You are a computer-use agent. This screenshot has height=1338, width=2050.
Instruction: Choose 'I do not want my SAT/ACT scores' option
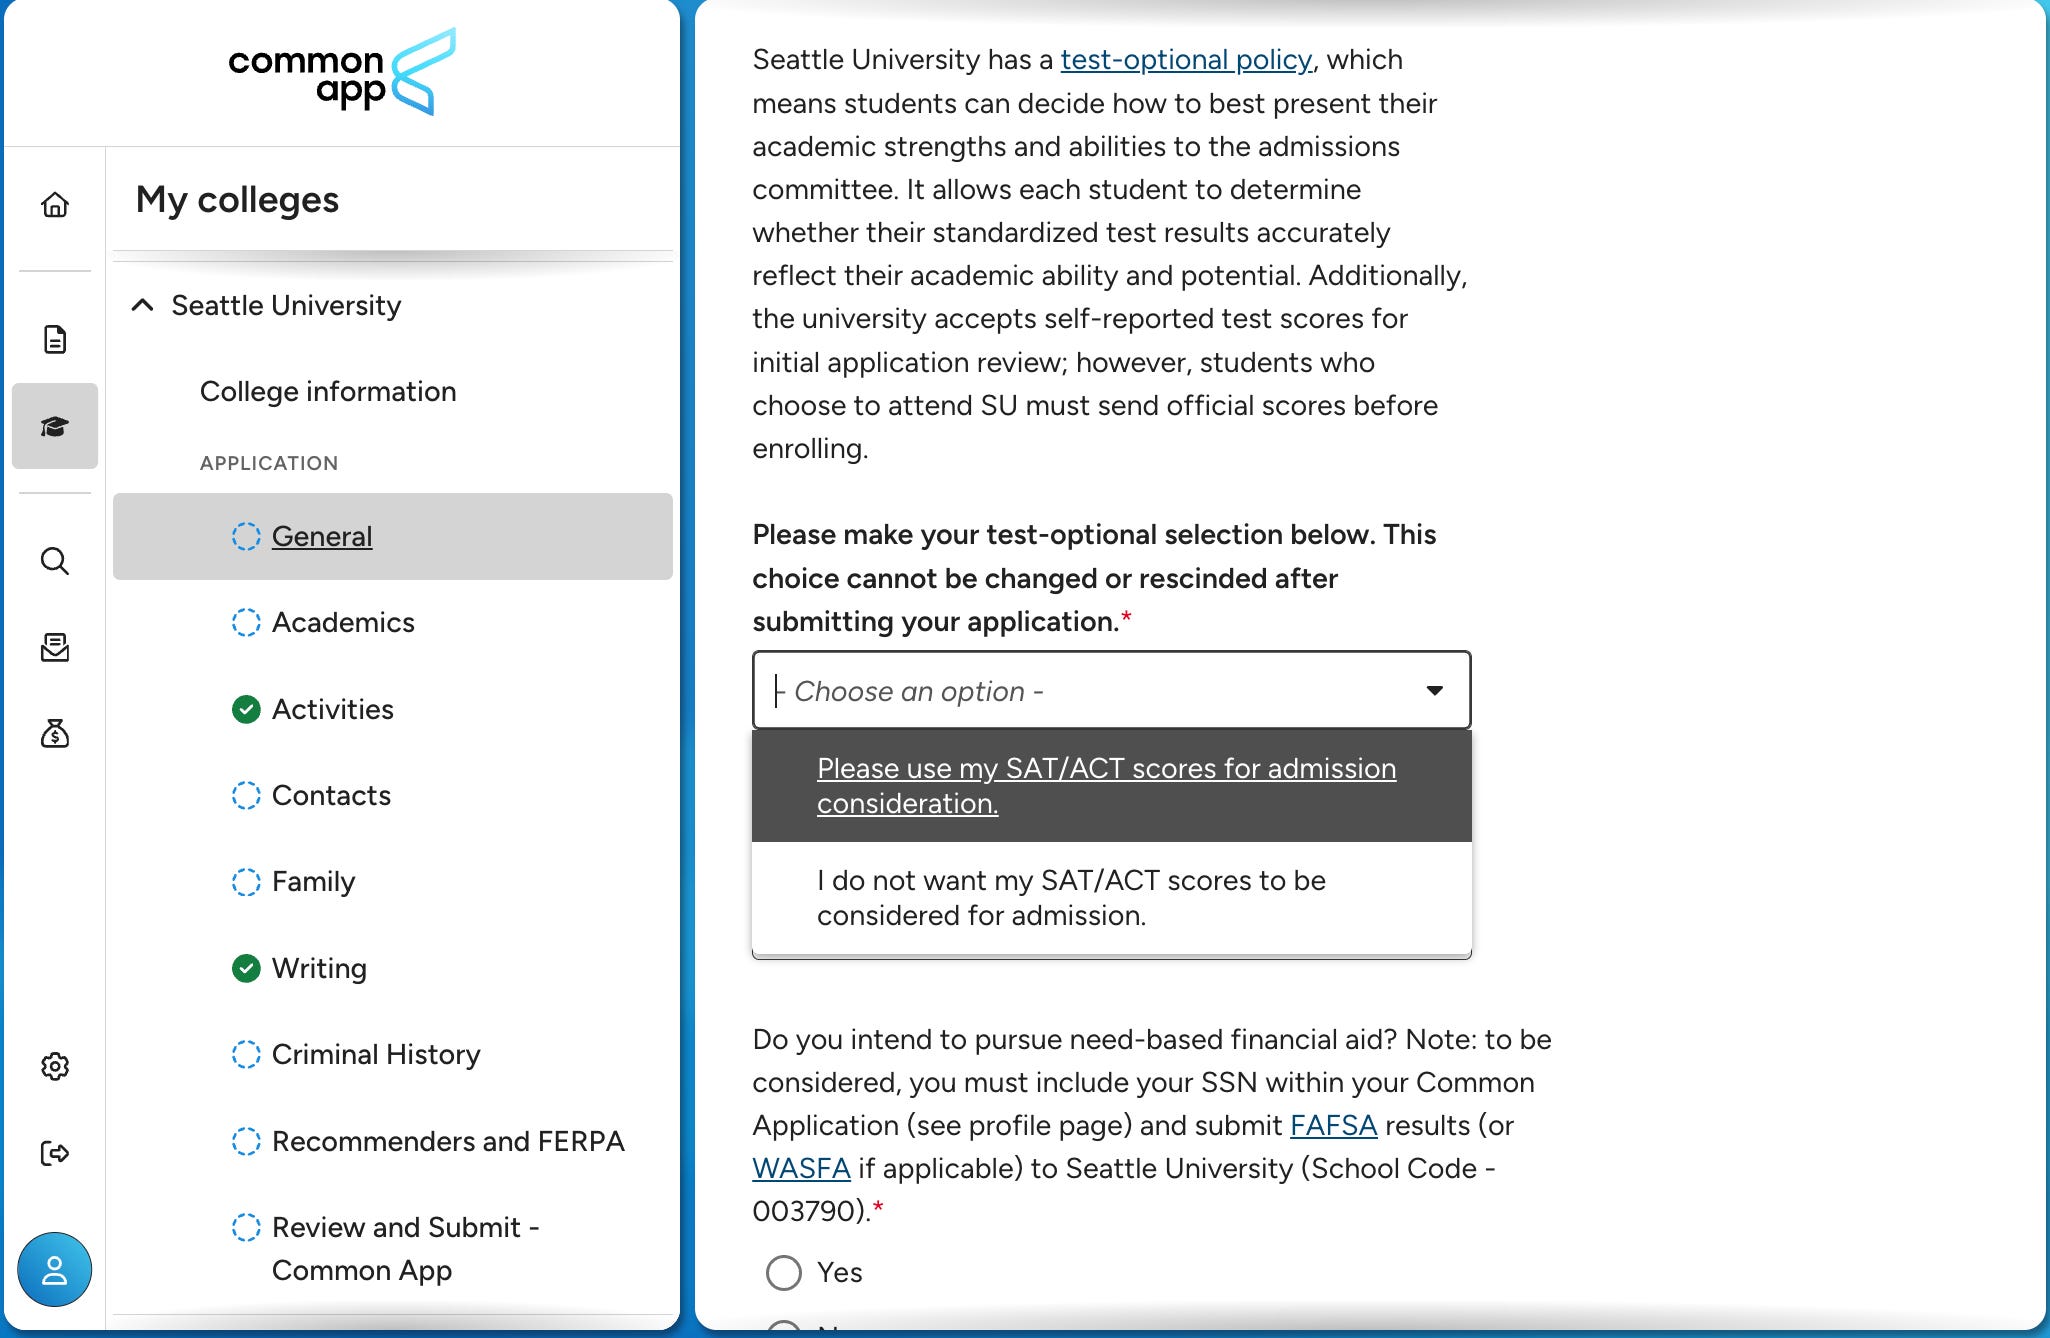1071,898
